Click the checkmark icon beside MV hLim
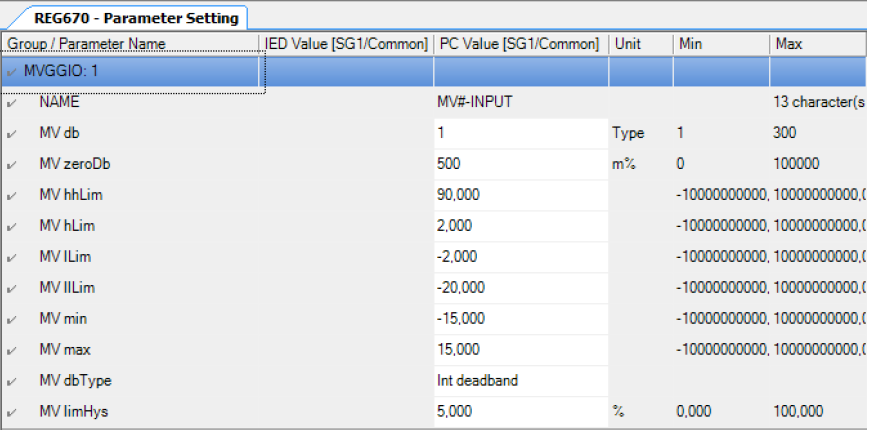 [11, 227]
